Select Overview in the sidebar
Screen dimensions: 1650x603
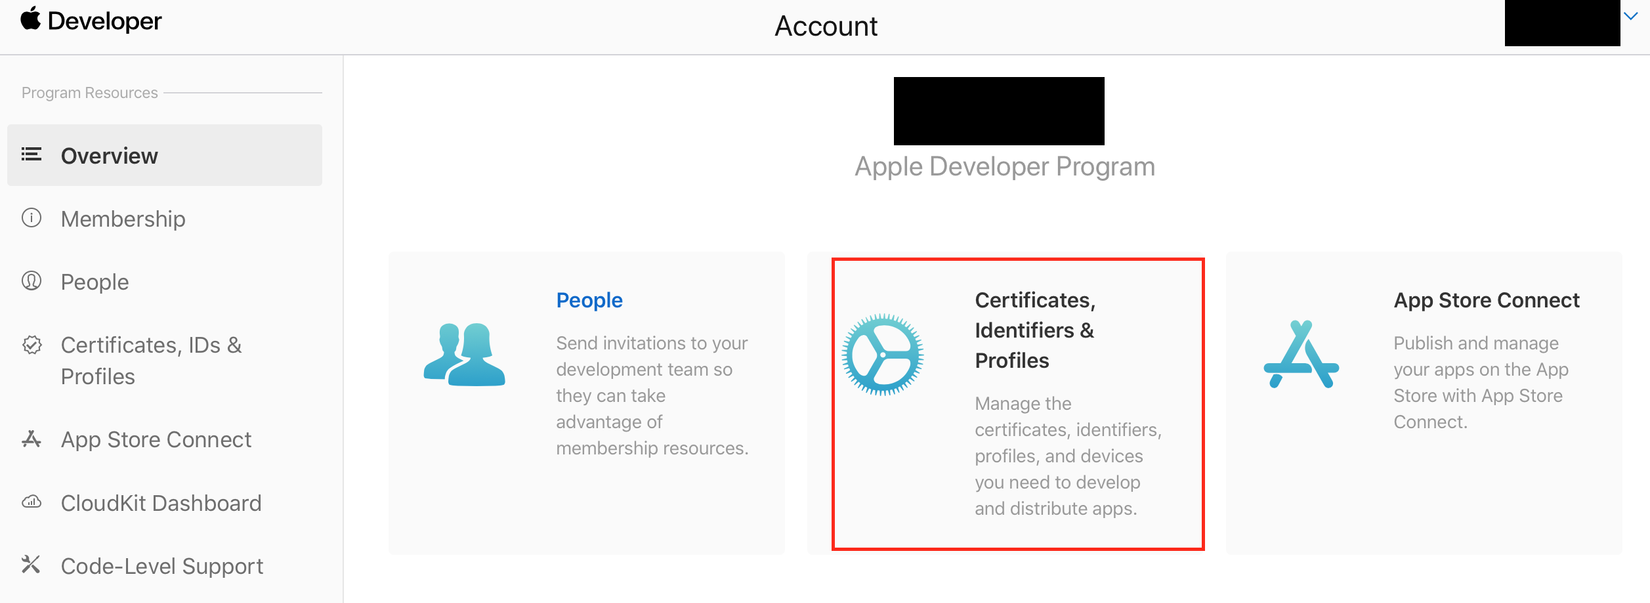[109, 156]
